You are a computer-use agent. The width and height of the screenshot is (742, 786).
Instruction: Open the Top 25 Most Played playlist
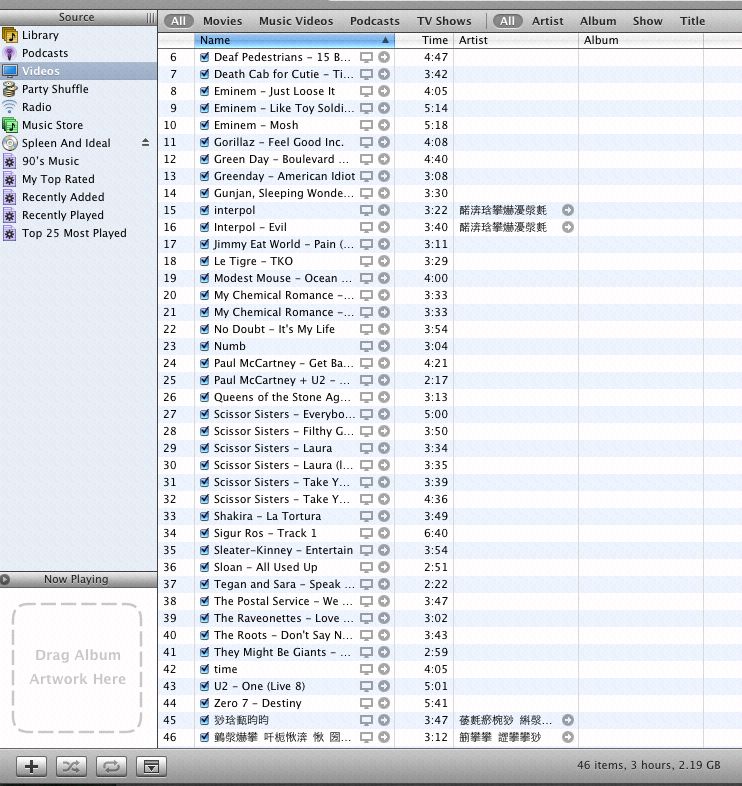pos(74,234)
